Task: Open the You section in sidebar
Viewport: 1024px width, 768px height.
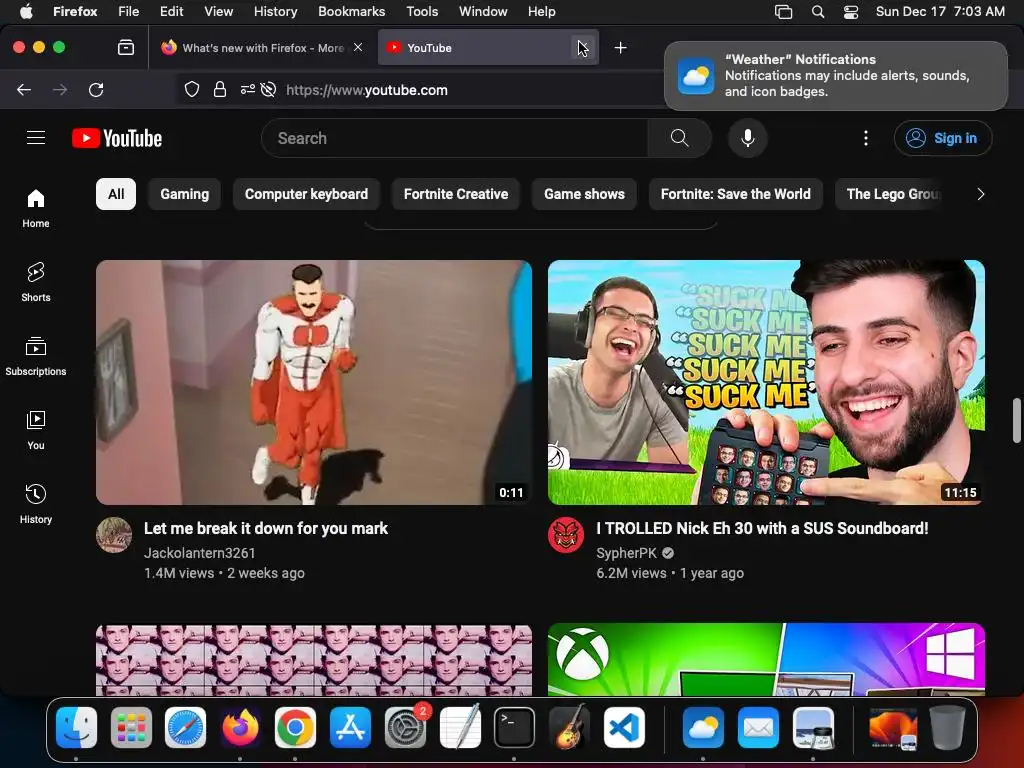Action: pyautogui.click(x=36, y=430)
